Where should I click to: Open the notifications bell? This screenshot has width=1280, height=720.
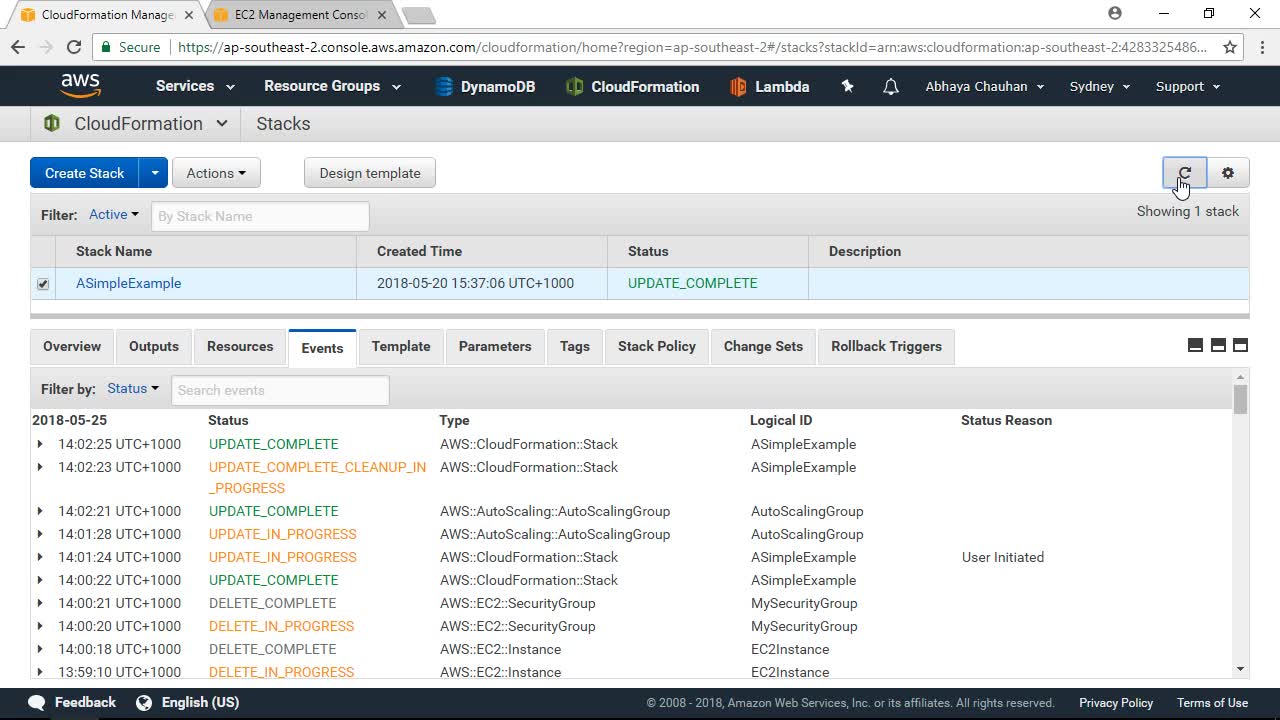pyautogui.click(x=891, y=87)
